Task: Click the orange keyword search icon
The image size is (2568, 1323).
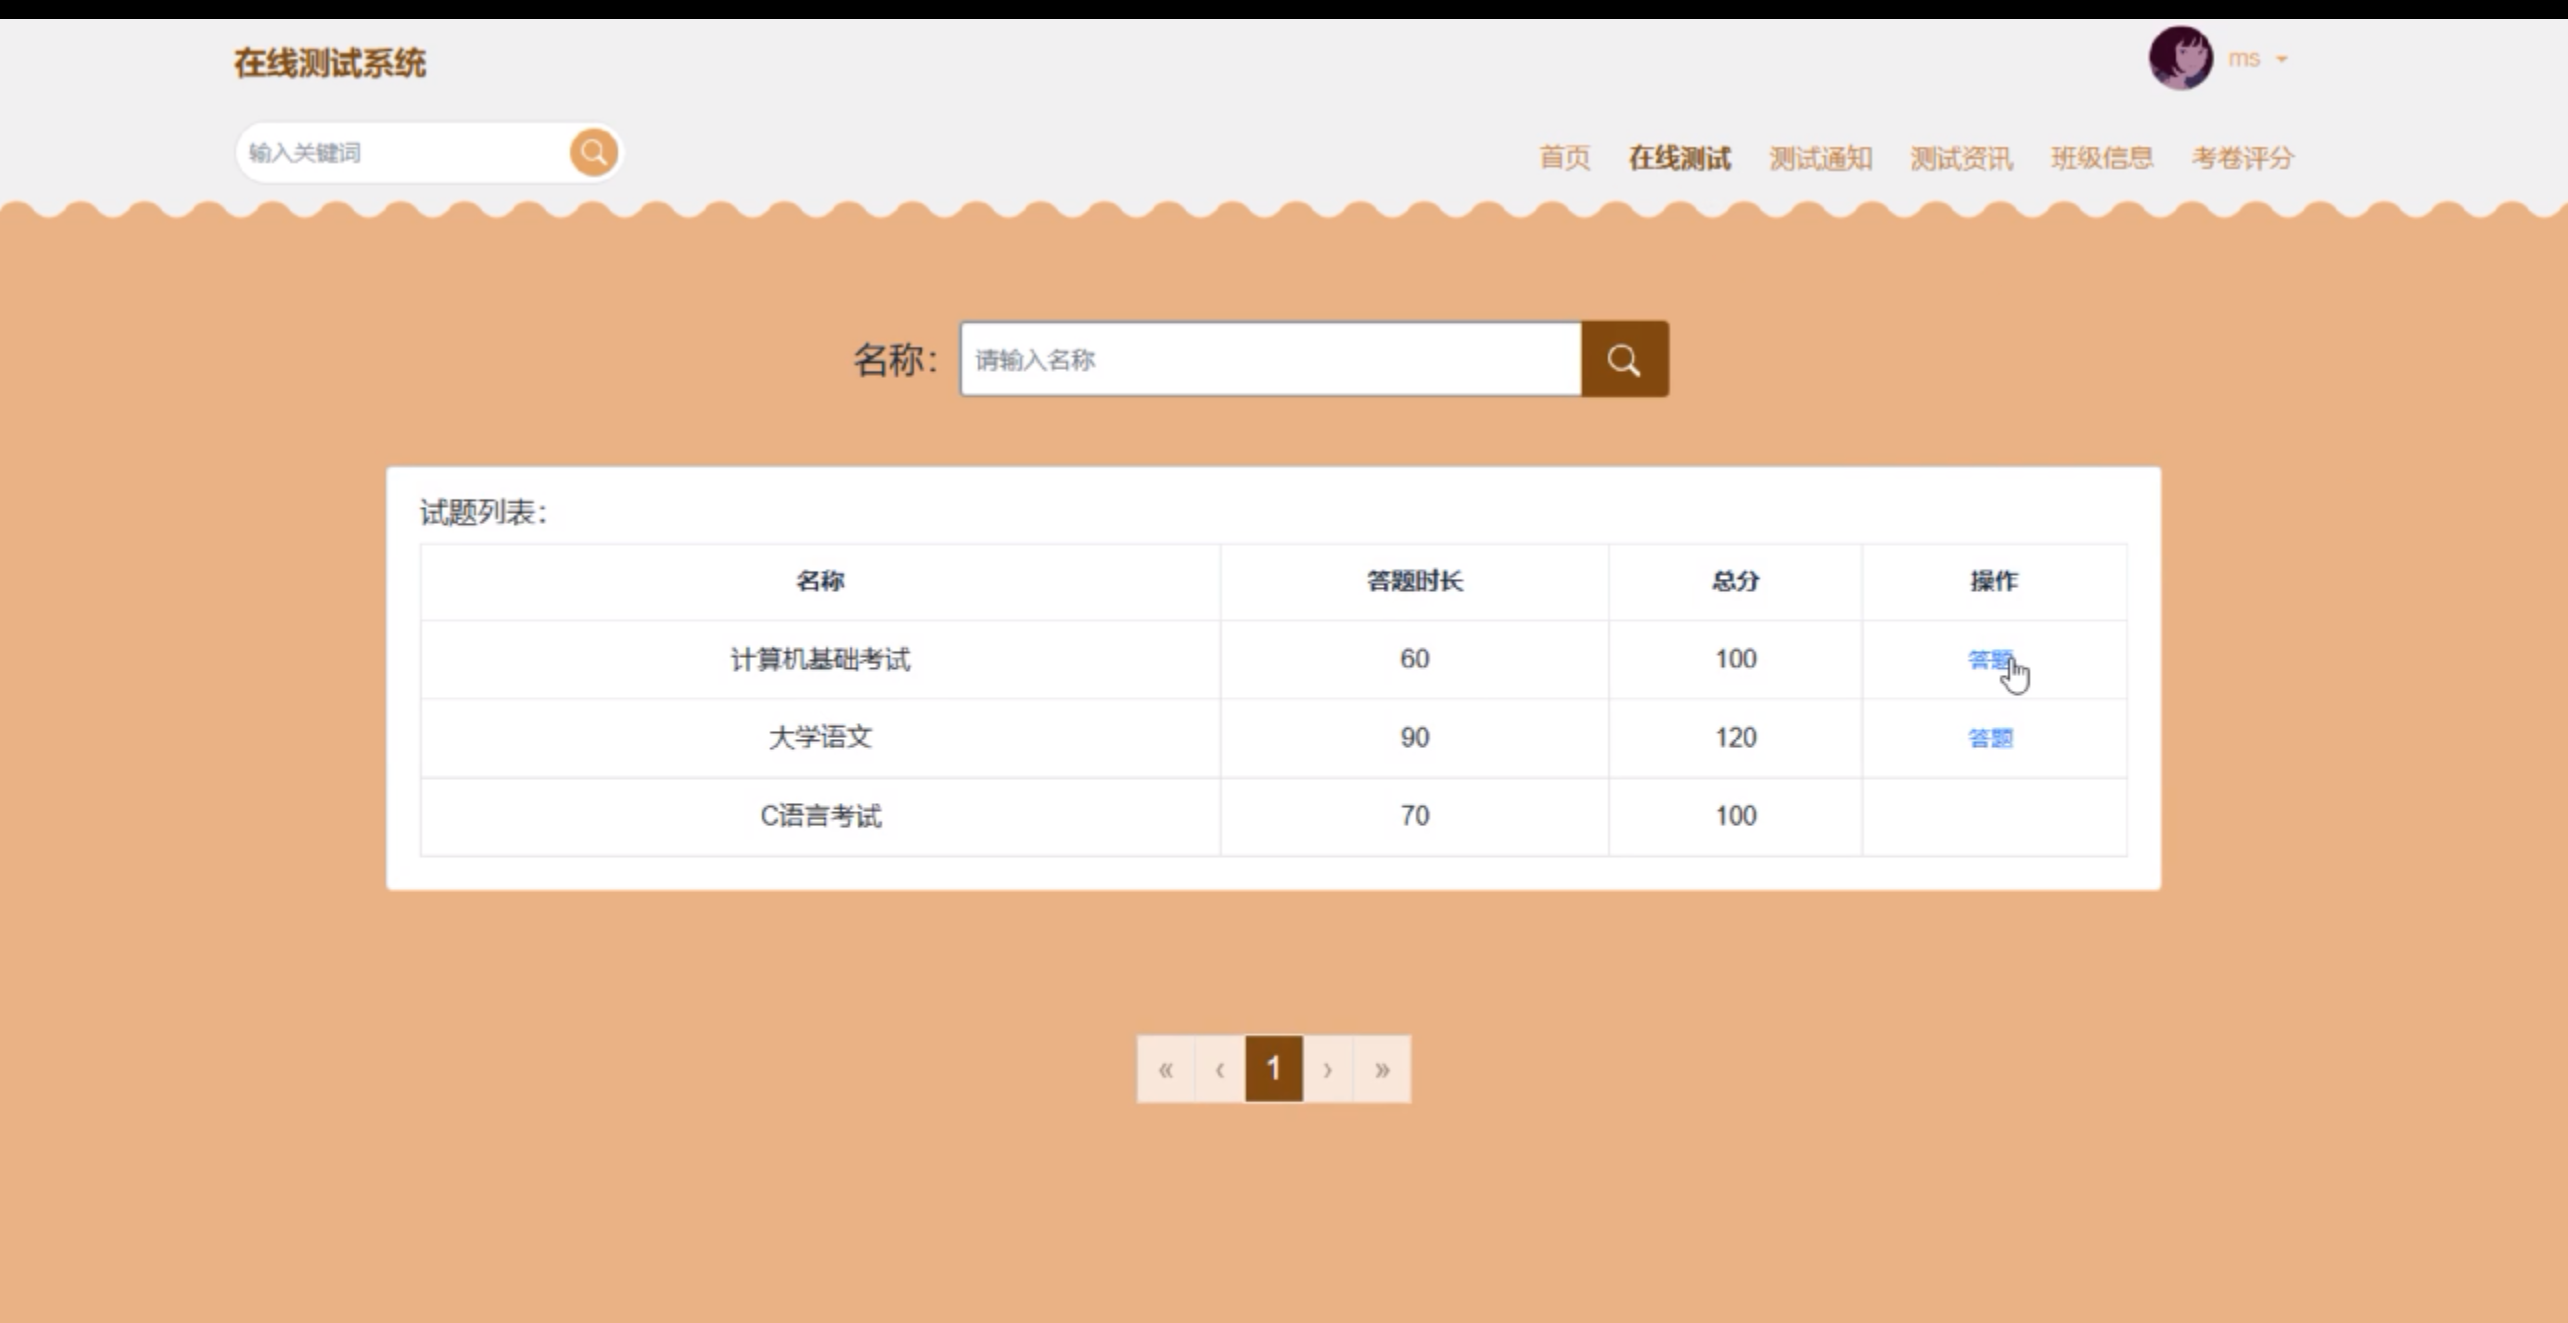Action: (x=593, y=153)
